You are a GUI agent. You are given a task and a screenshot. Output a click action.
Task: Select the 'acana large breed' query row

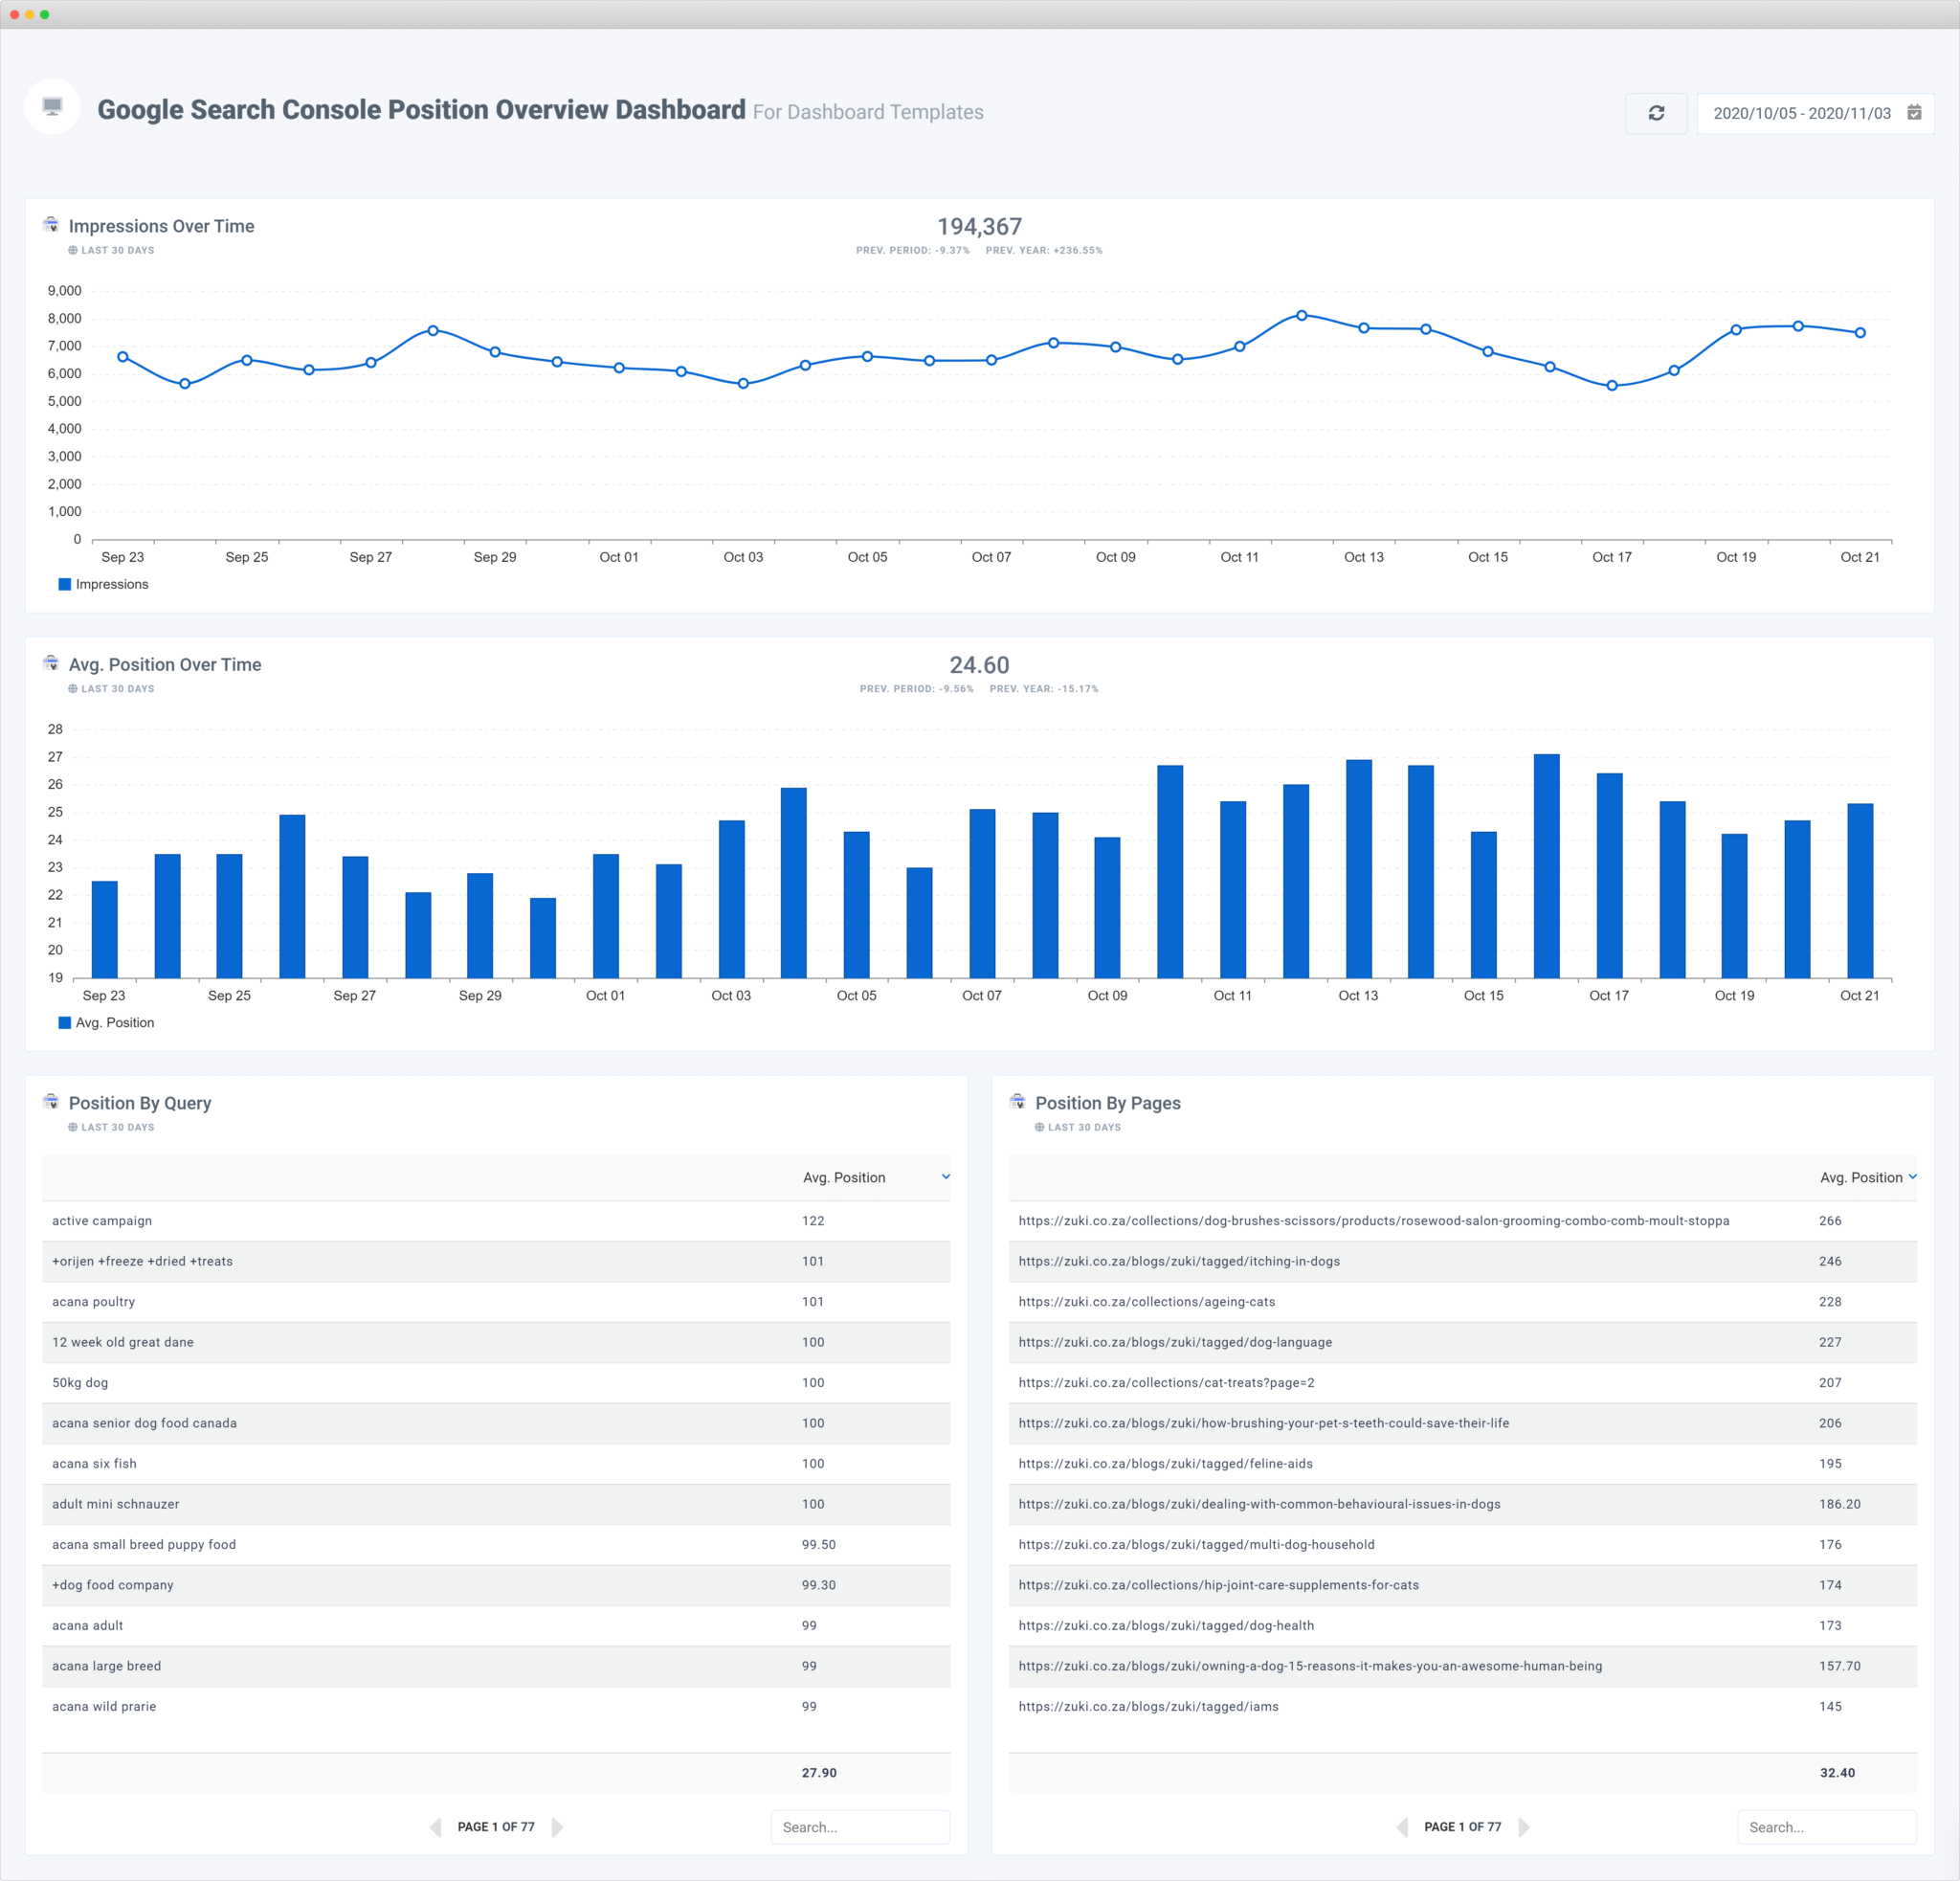click(496, 1666)
